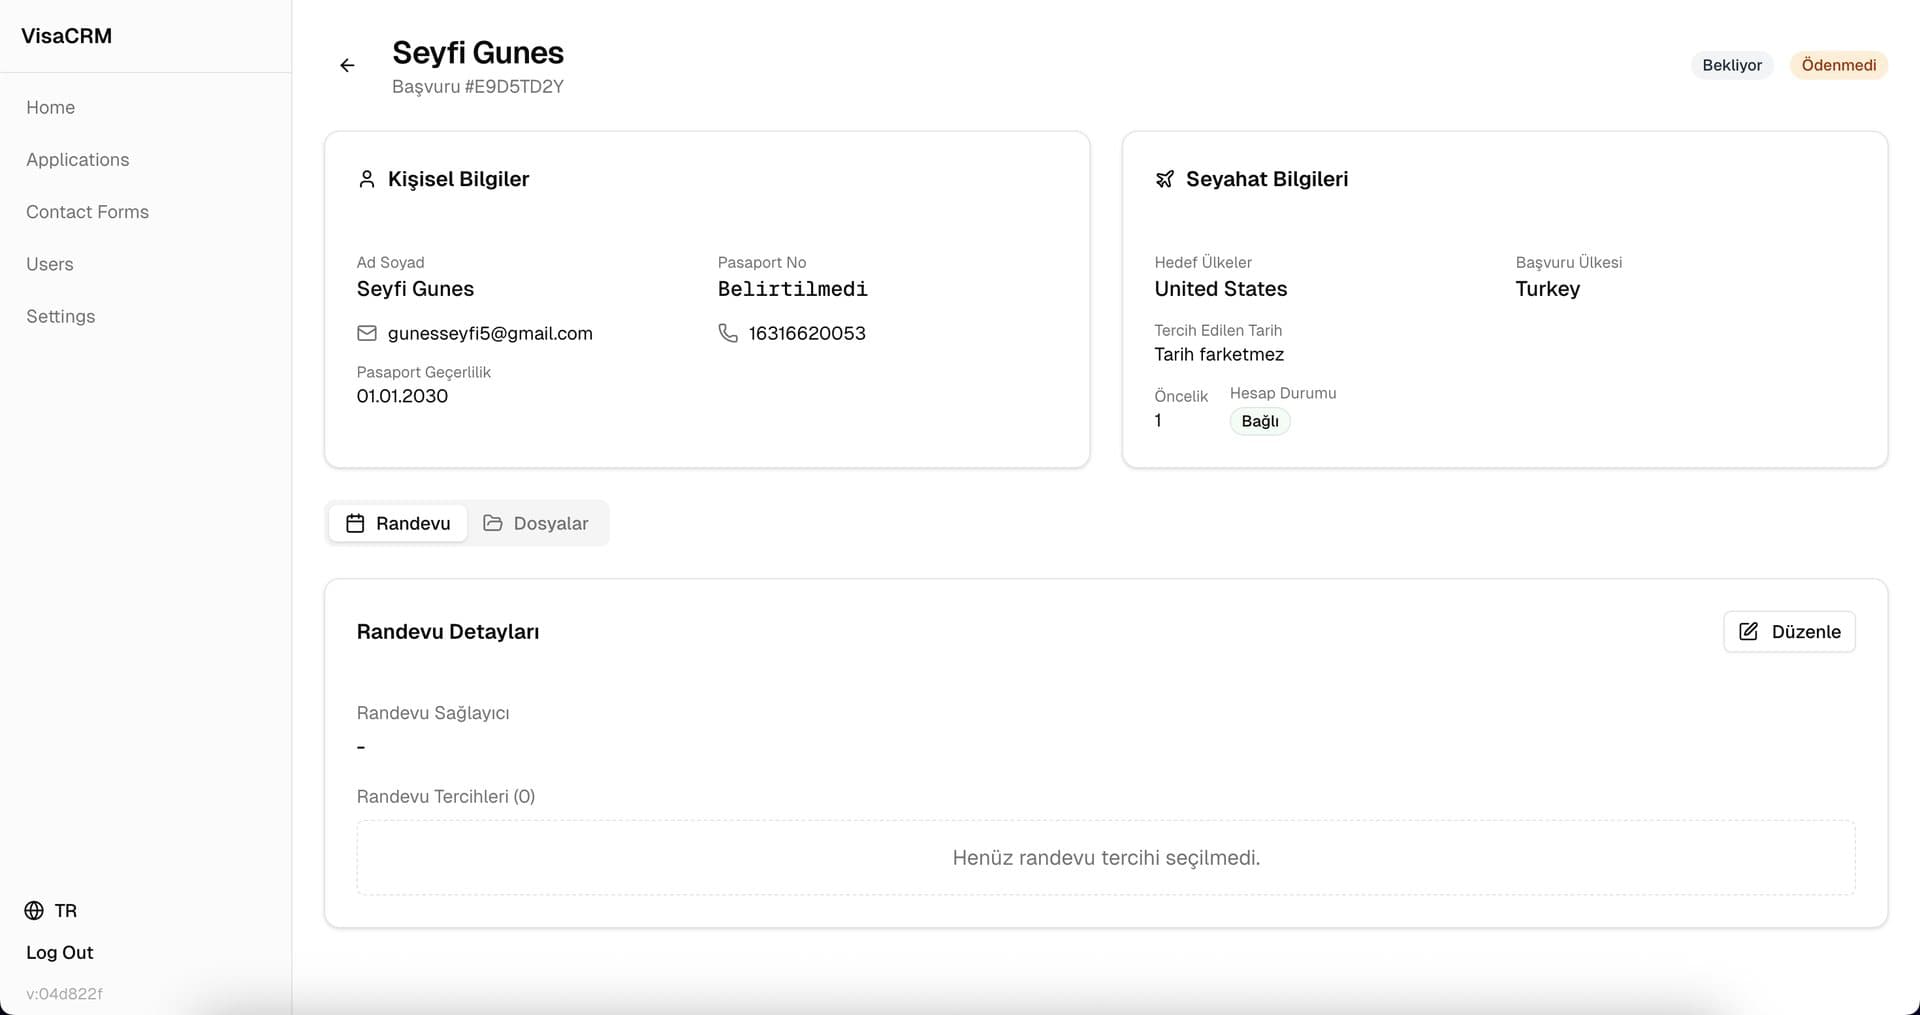The image size is (1920, 1015).
Task: Open the Home page in the sidebar
Action: (x=51, y=107)
